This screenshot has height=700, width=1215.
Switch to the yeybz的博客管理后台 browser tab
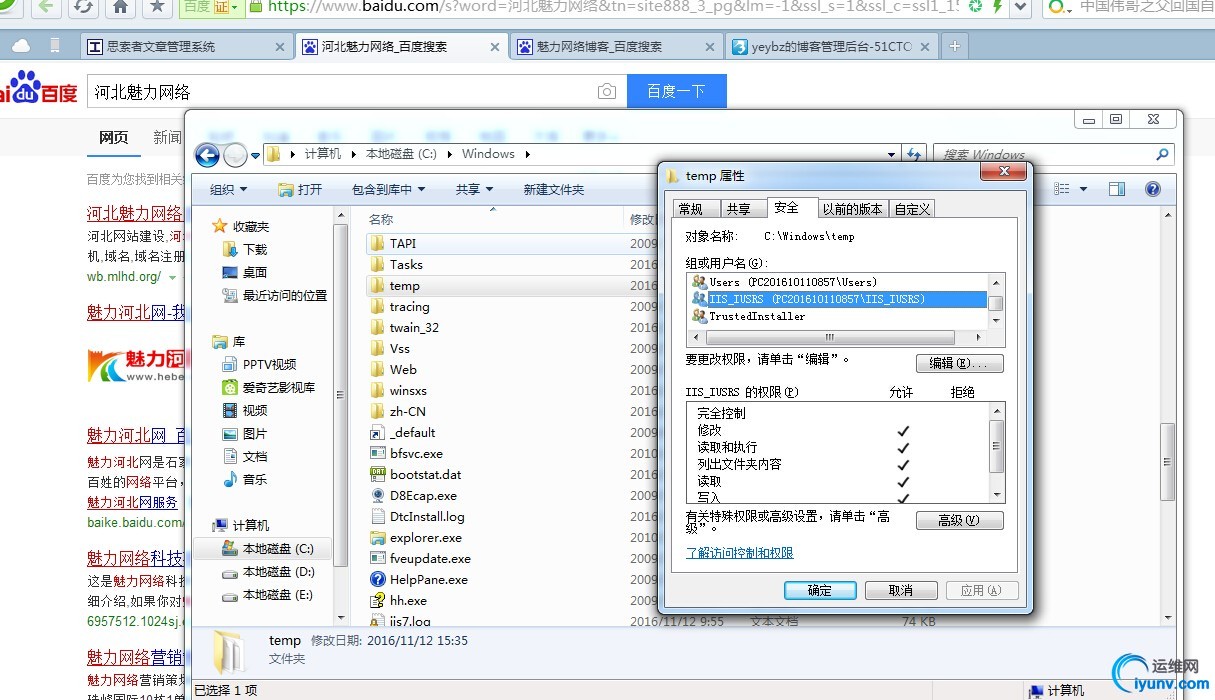pyautogui.click(x=832, y=46)
